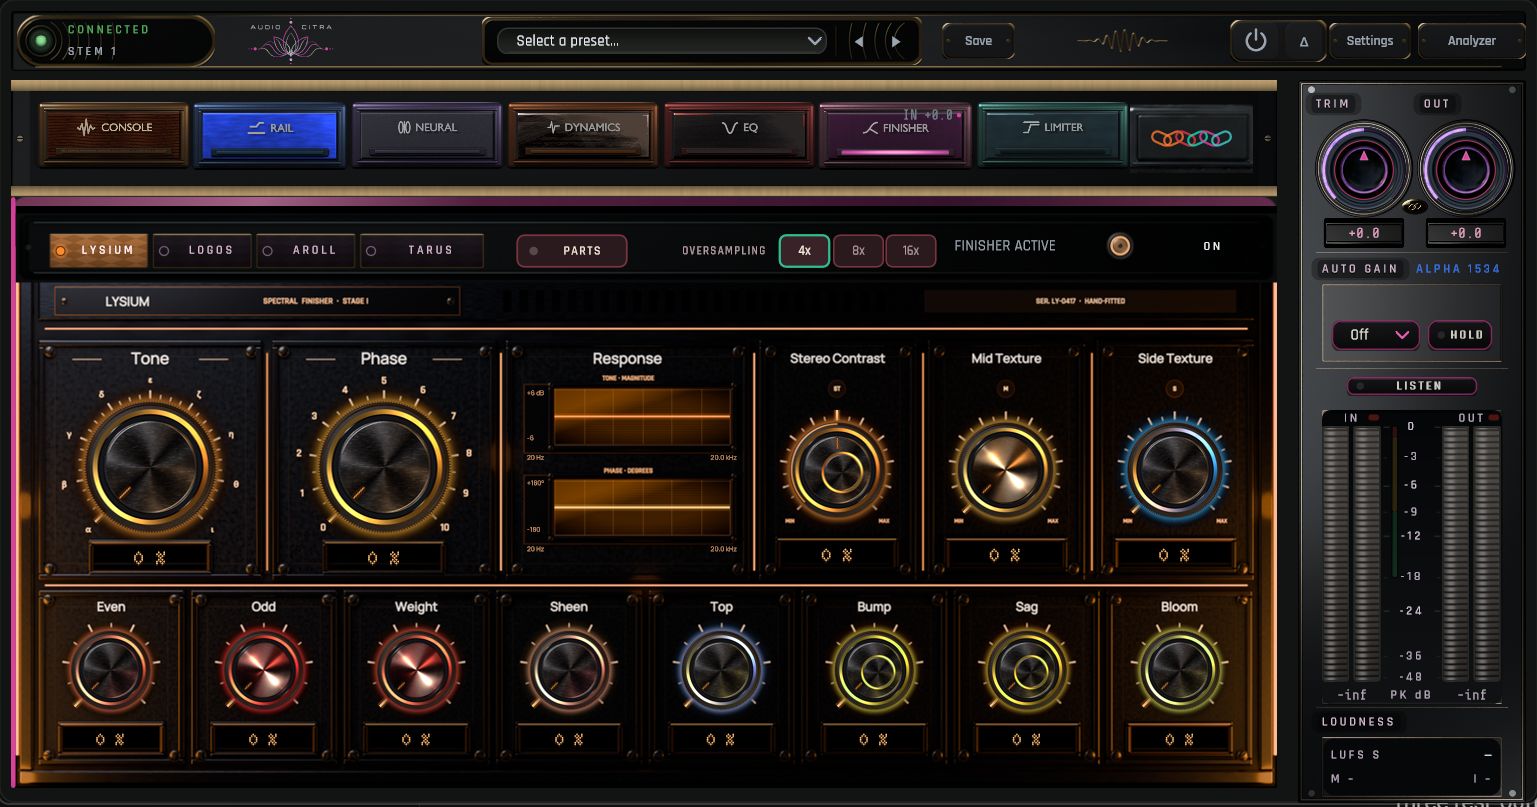The image size is (1537, 807).
Task: Click the TRIM +0.0 value field
Action: 1363,233
